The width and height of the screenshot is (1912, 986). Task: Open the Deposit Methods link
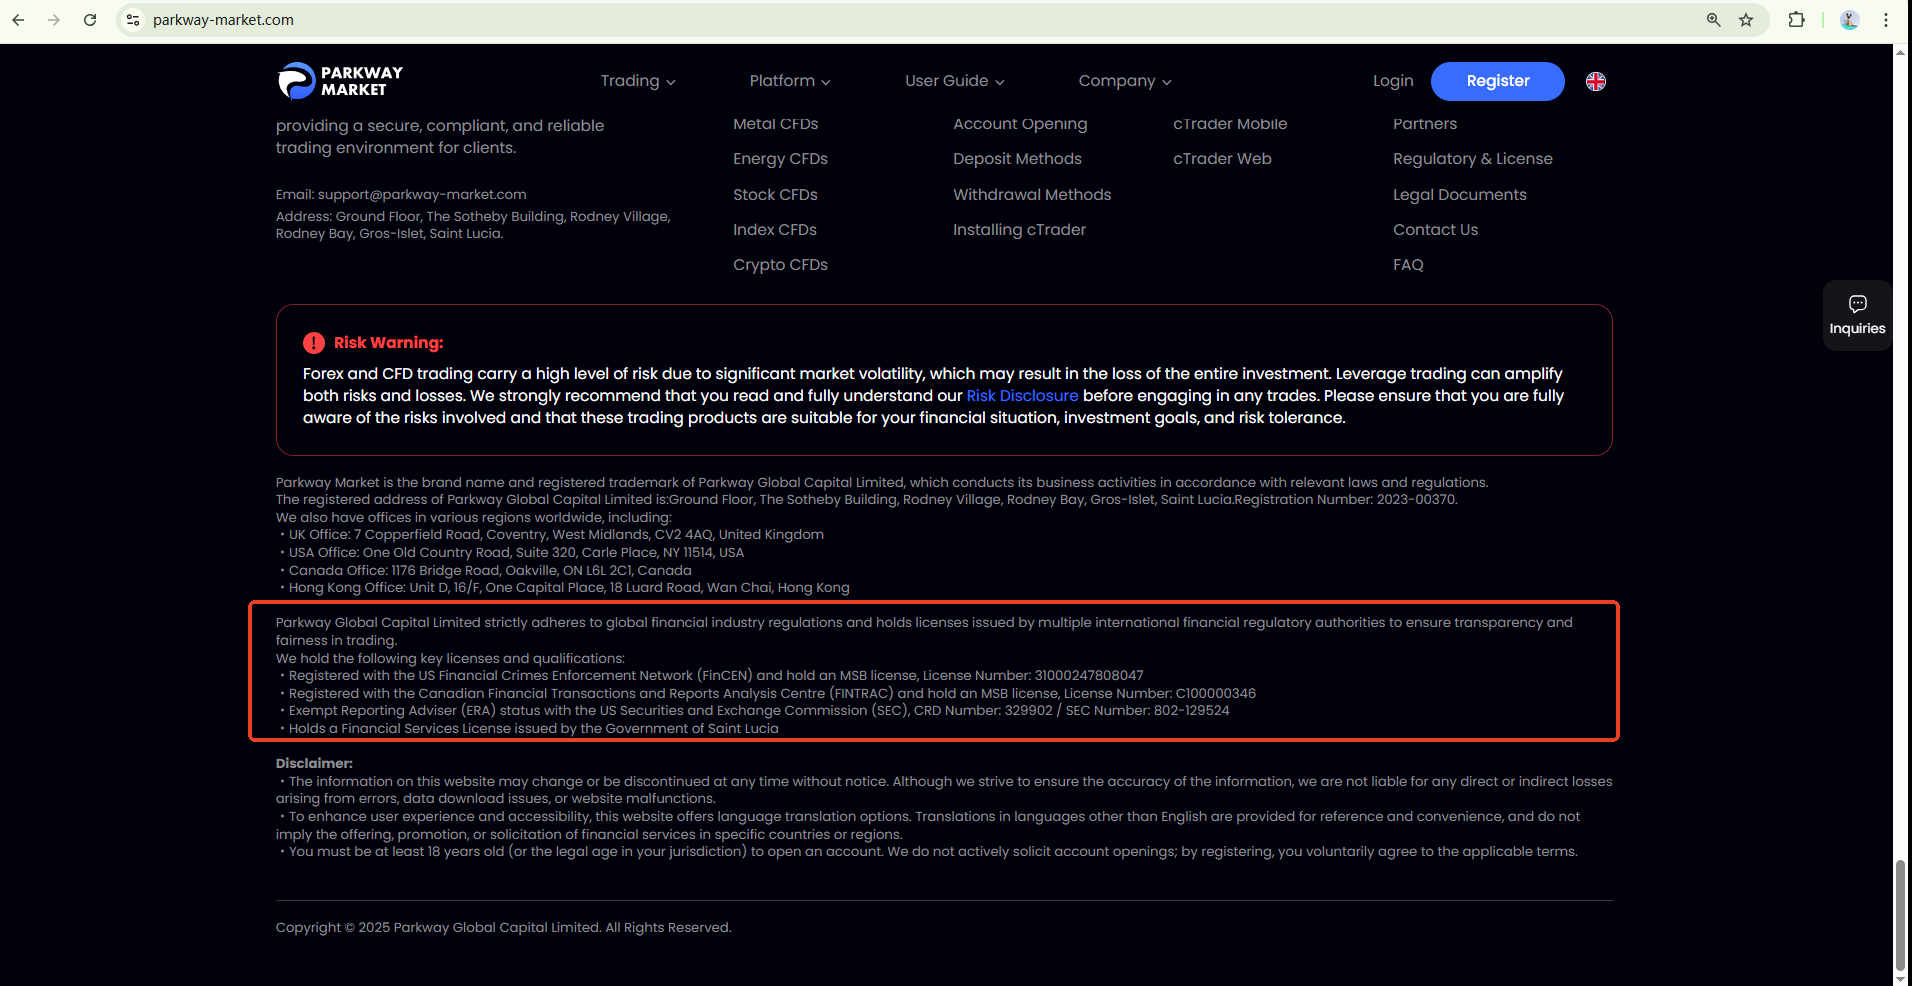(x=1017, y=159)
